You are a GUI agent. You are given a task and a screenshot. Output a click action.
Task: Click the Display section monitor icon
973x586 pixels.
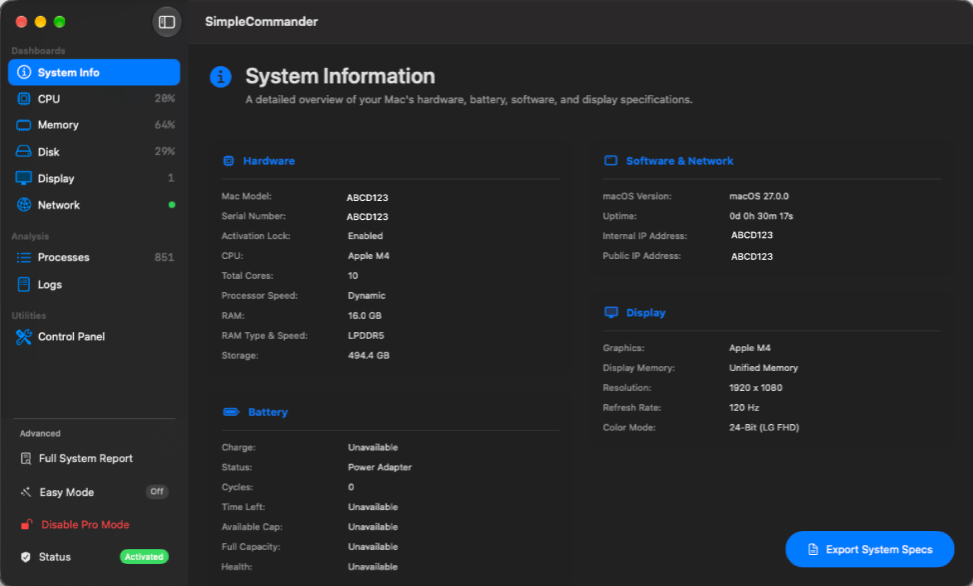pyautogui.click(x=611, y=312)
